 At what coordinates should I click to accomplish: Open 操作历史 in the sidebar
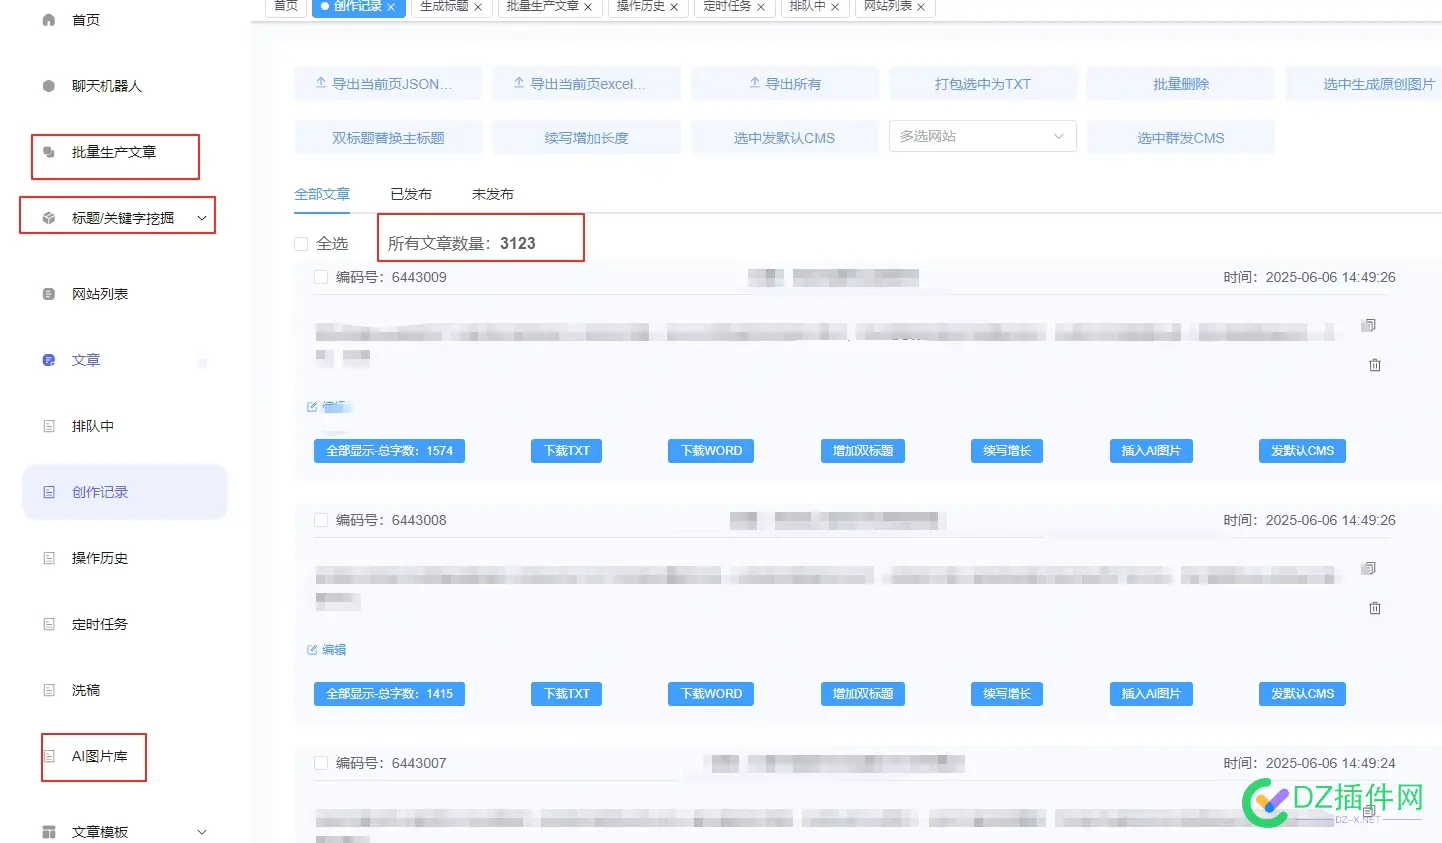[100, 558]
